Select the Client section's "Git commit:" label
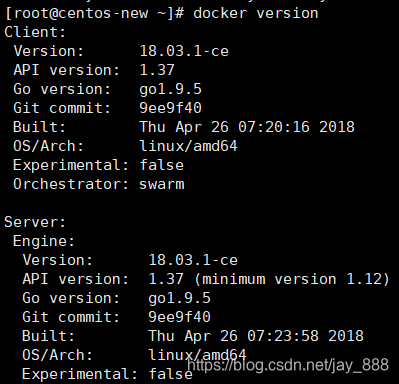Image resolution: width=399 pixels, height=384 pixels. pos(62,108)
